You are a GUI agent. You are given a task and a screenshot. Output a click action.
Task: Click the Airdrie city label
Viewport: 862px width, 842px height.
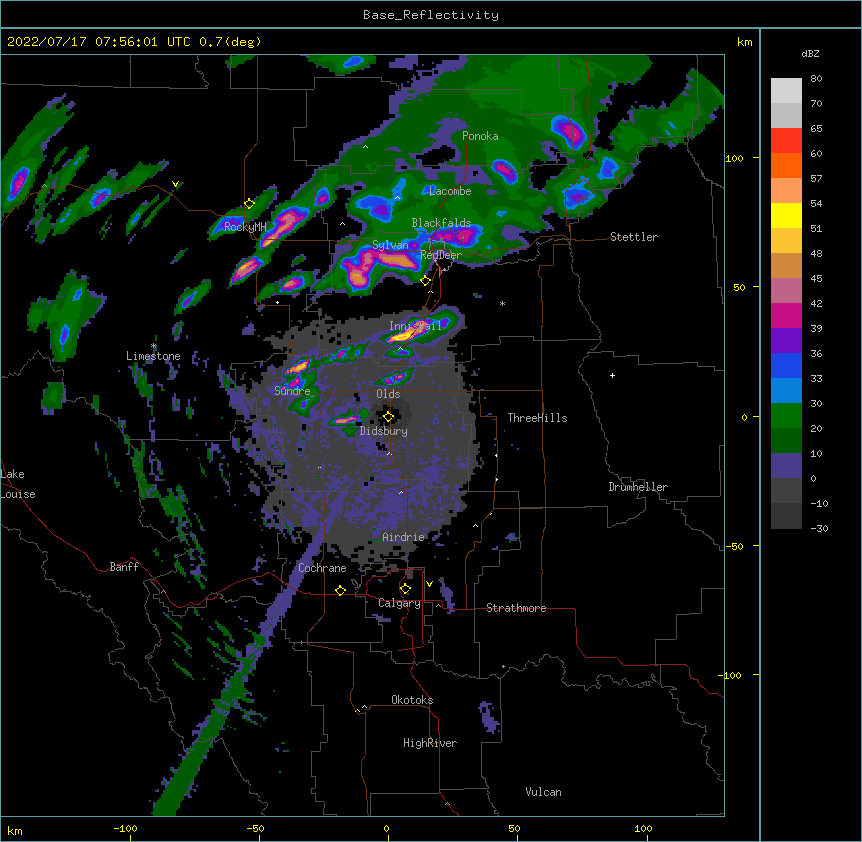tap(404, 537)
